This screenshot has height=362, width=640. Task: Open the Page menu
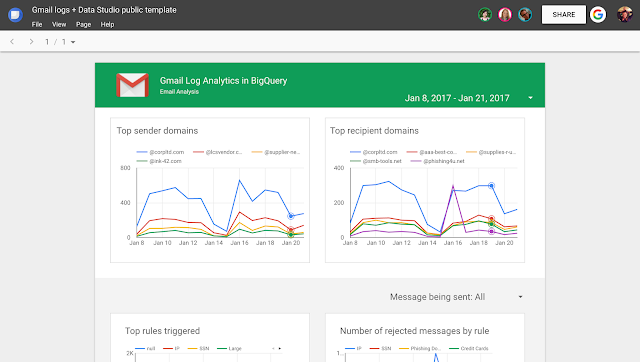[83, 24]
